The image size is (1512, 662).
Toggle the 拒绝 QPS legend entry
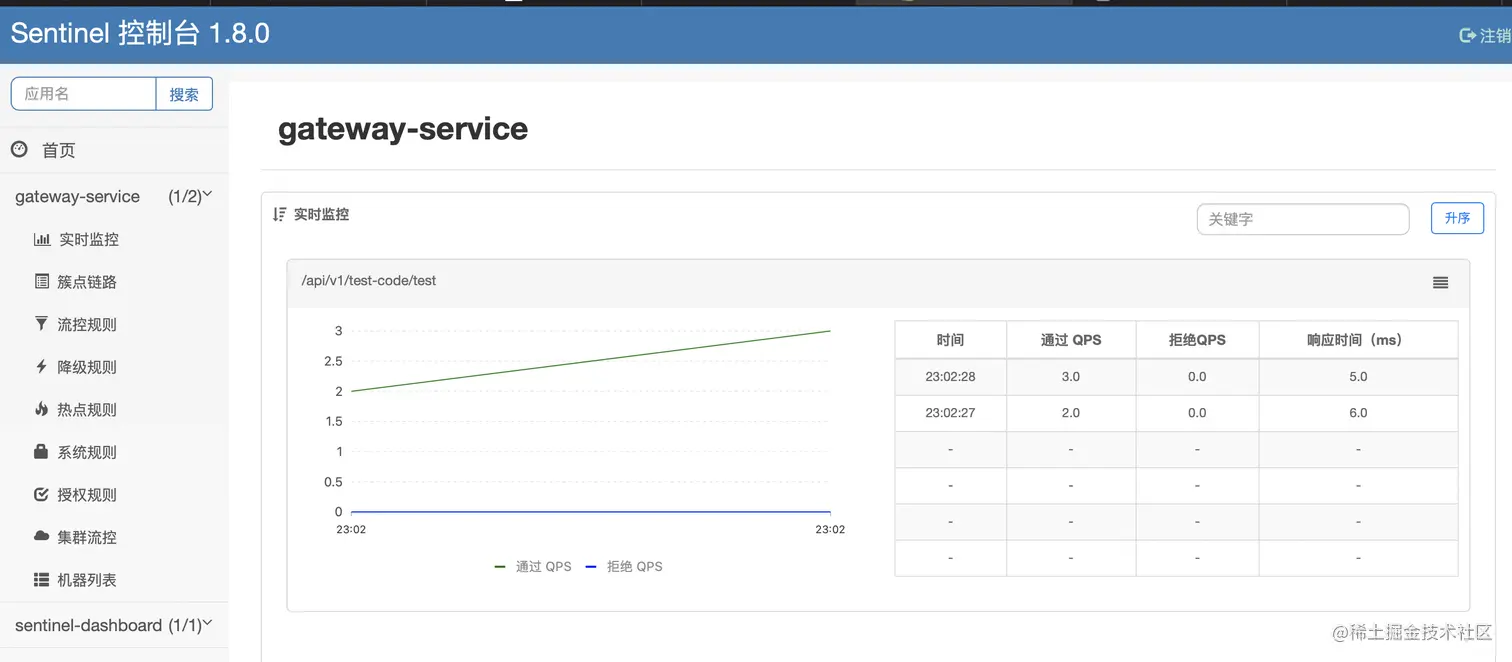(x=624, y=566)
